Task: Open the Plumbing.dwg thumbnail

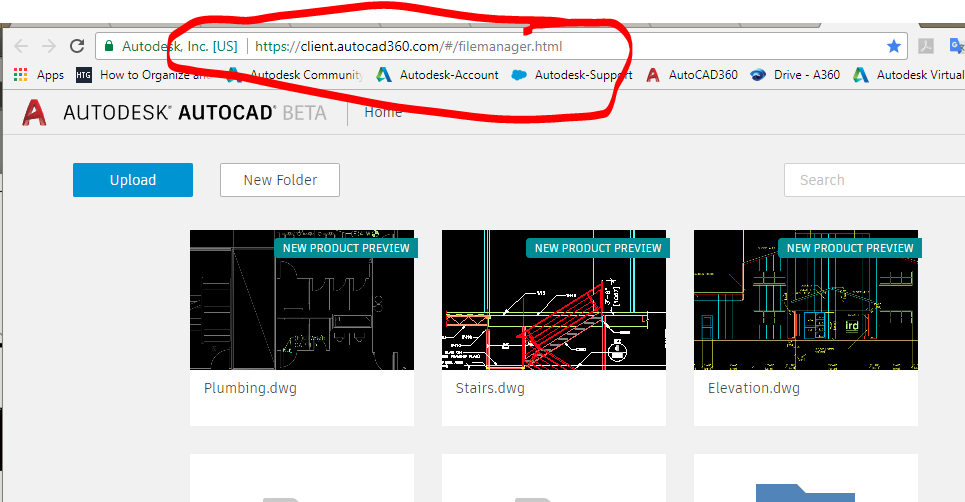Action: pyautogui.click(x=302, y=300)
